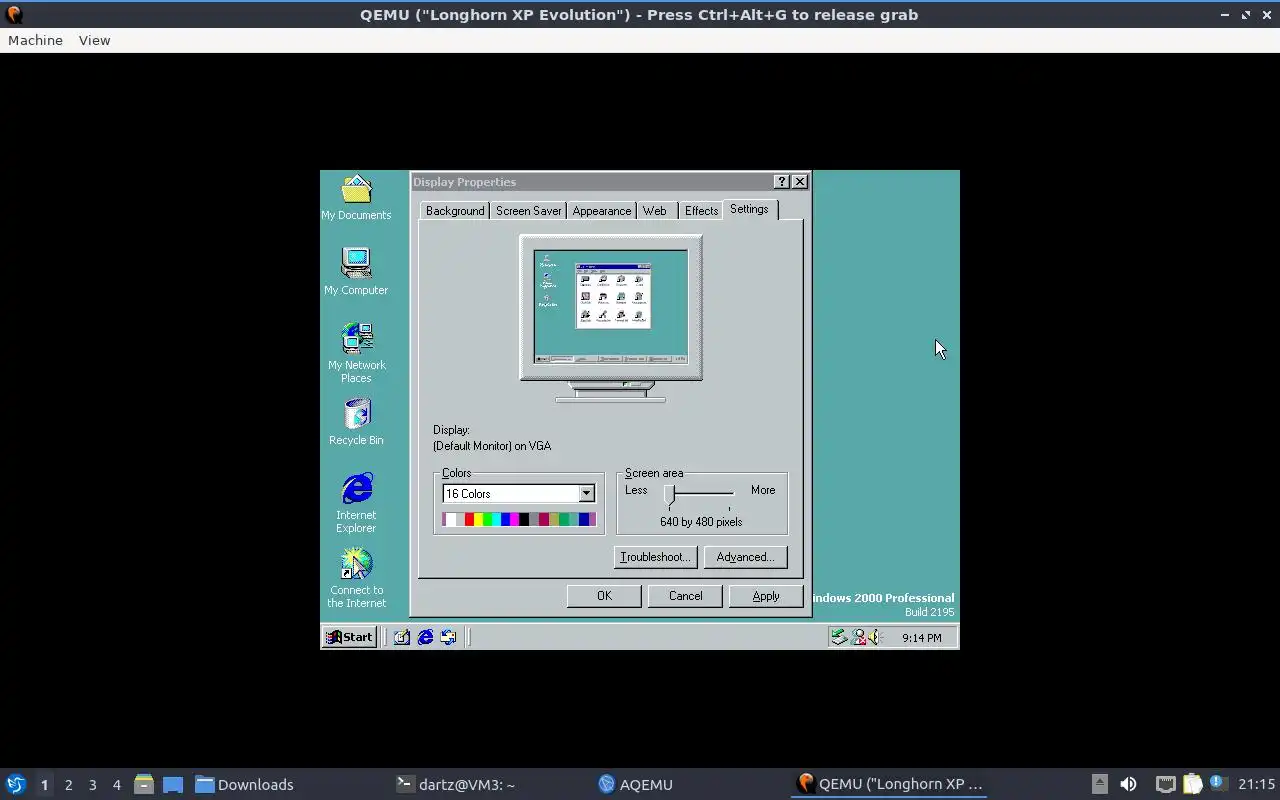Close the Display Properties dialog
1280x800 pixels.
coord(800,182)
